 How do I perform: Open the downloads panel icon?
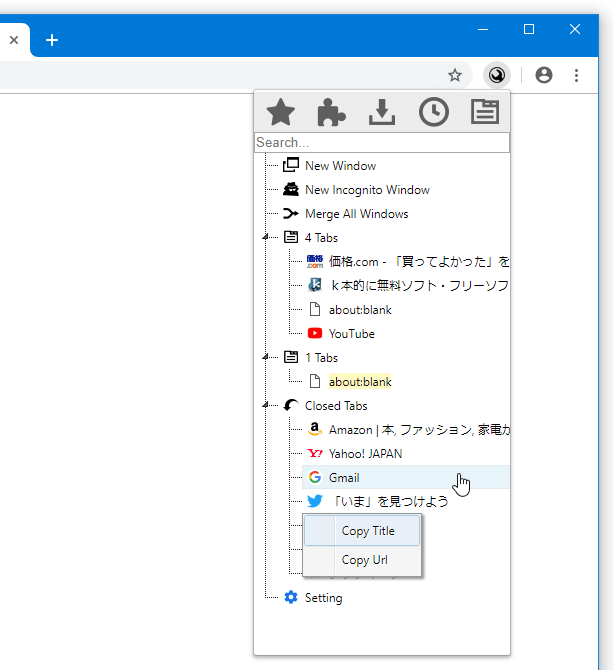(382, 112)
